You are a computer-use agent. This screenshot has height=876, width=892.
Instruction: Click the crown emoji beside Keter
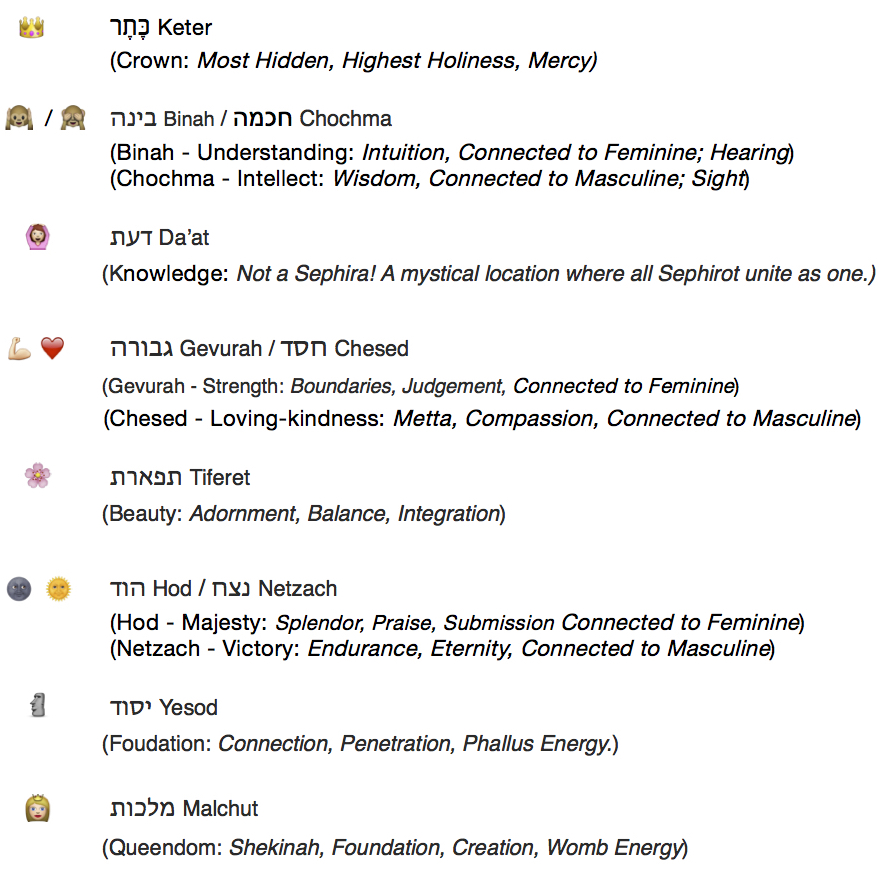click(x=31, y=27)
